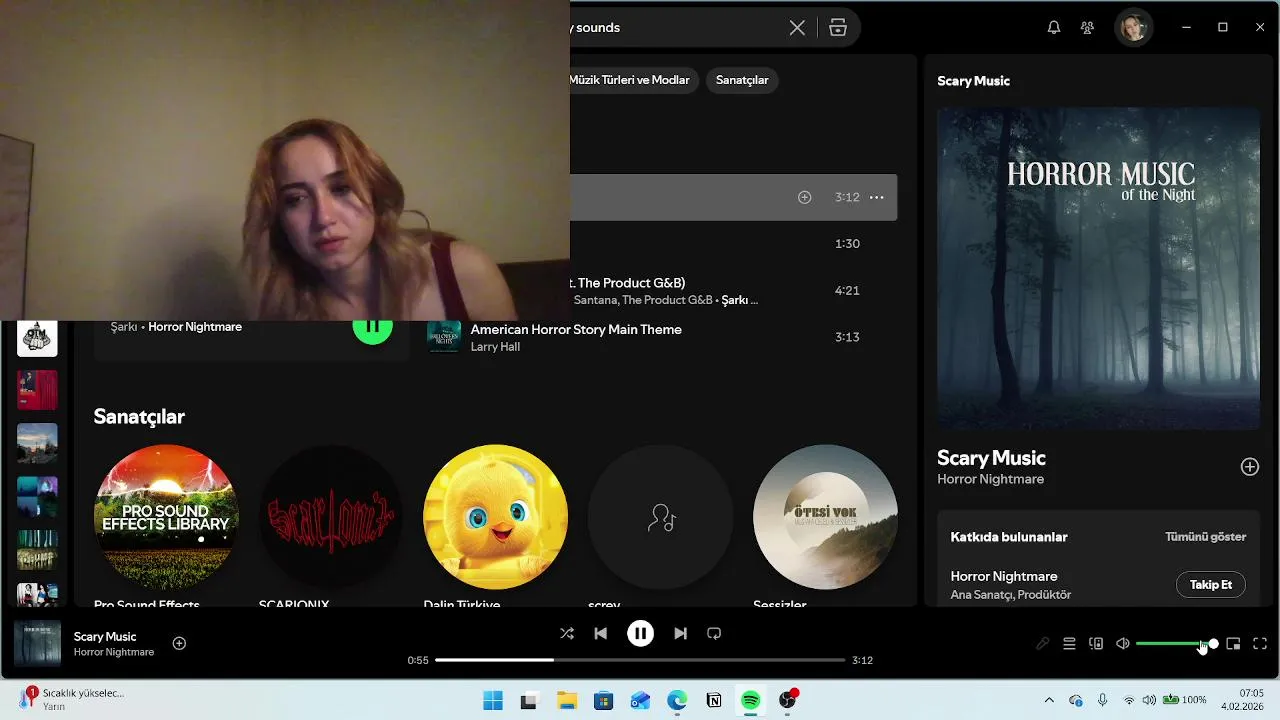
Task: Show hidden system tray icons
Action: point(1049,700)
